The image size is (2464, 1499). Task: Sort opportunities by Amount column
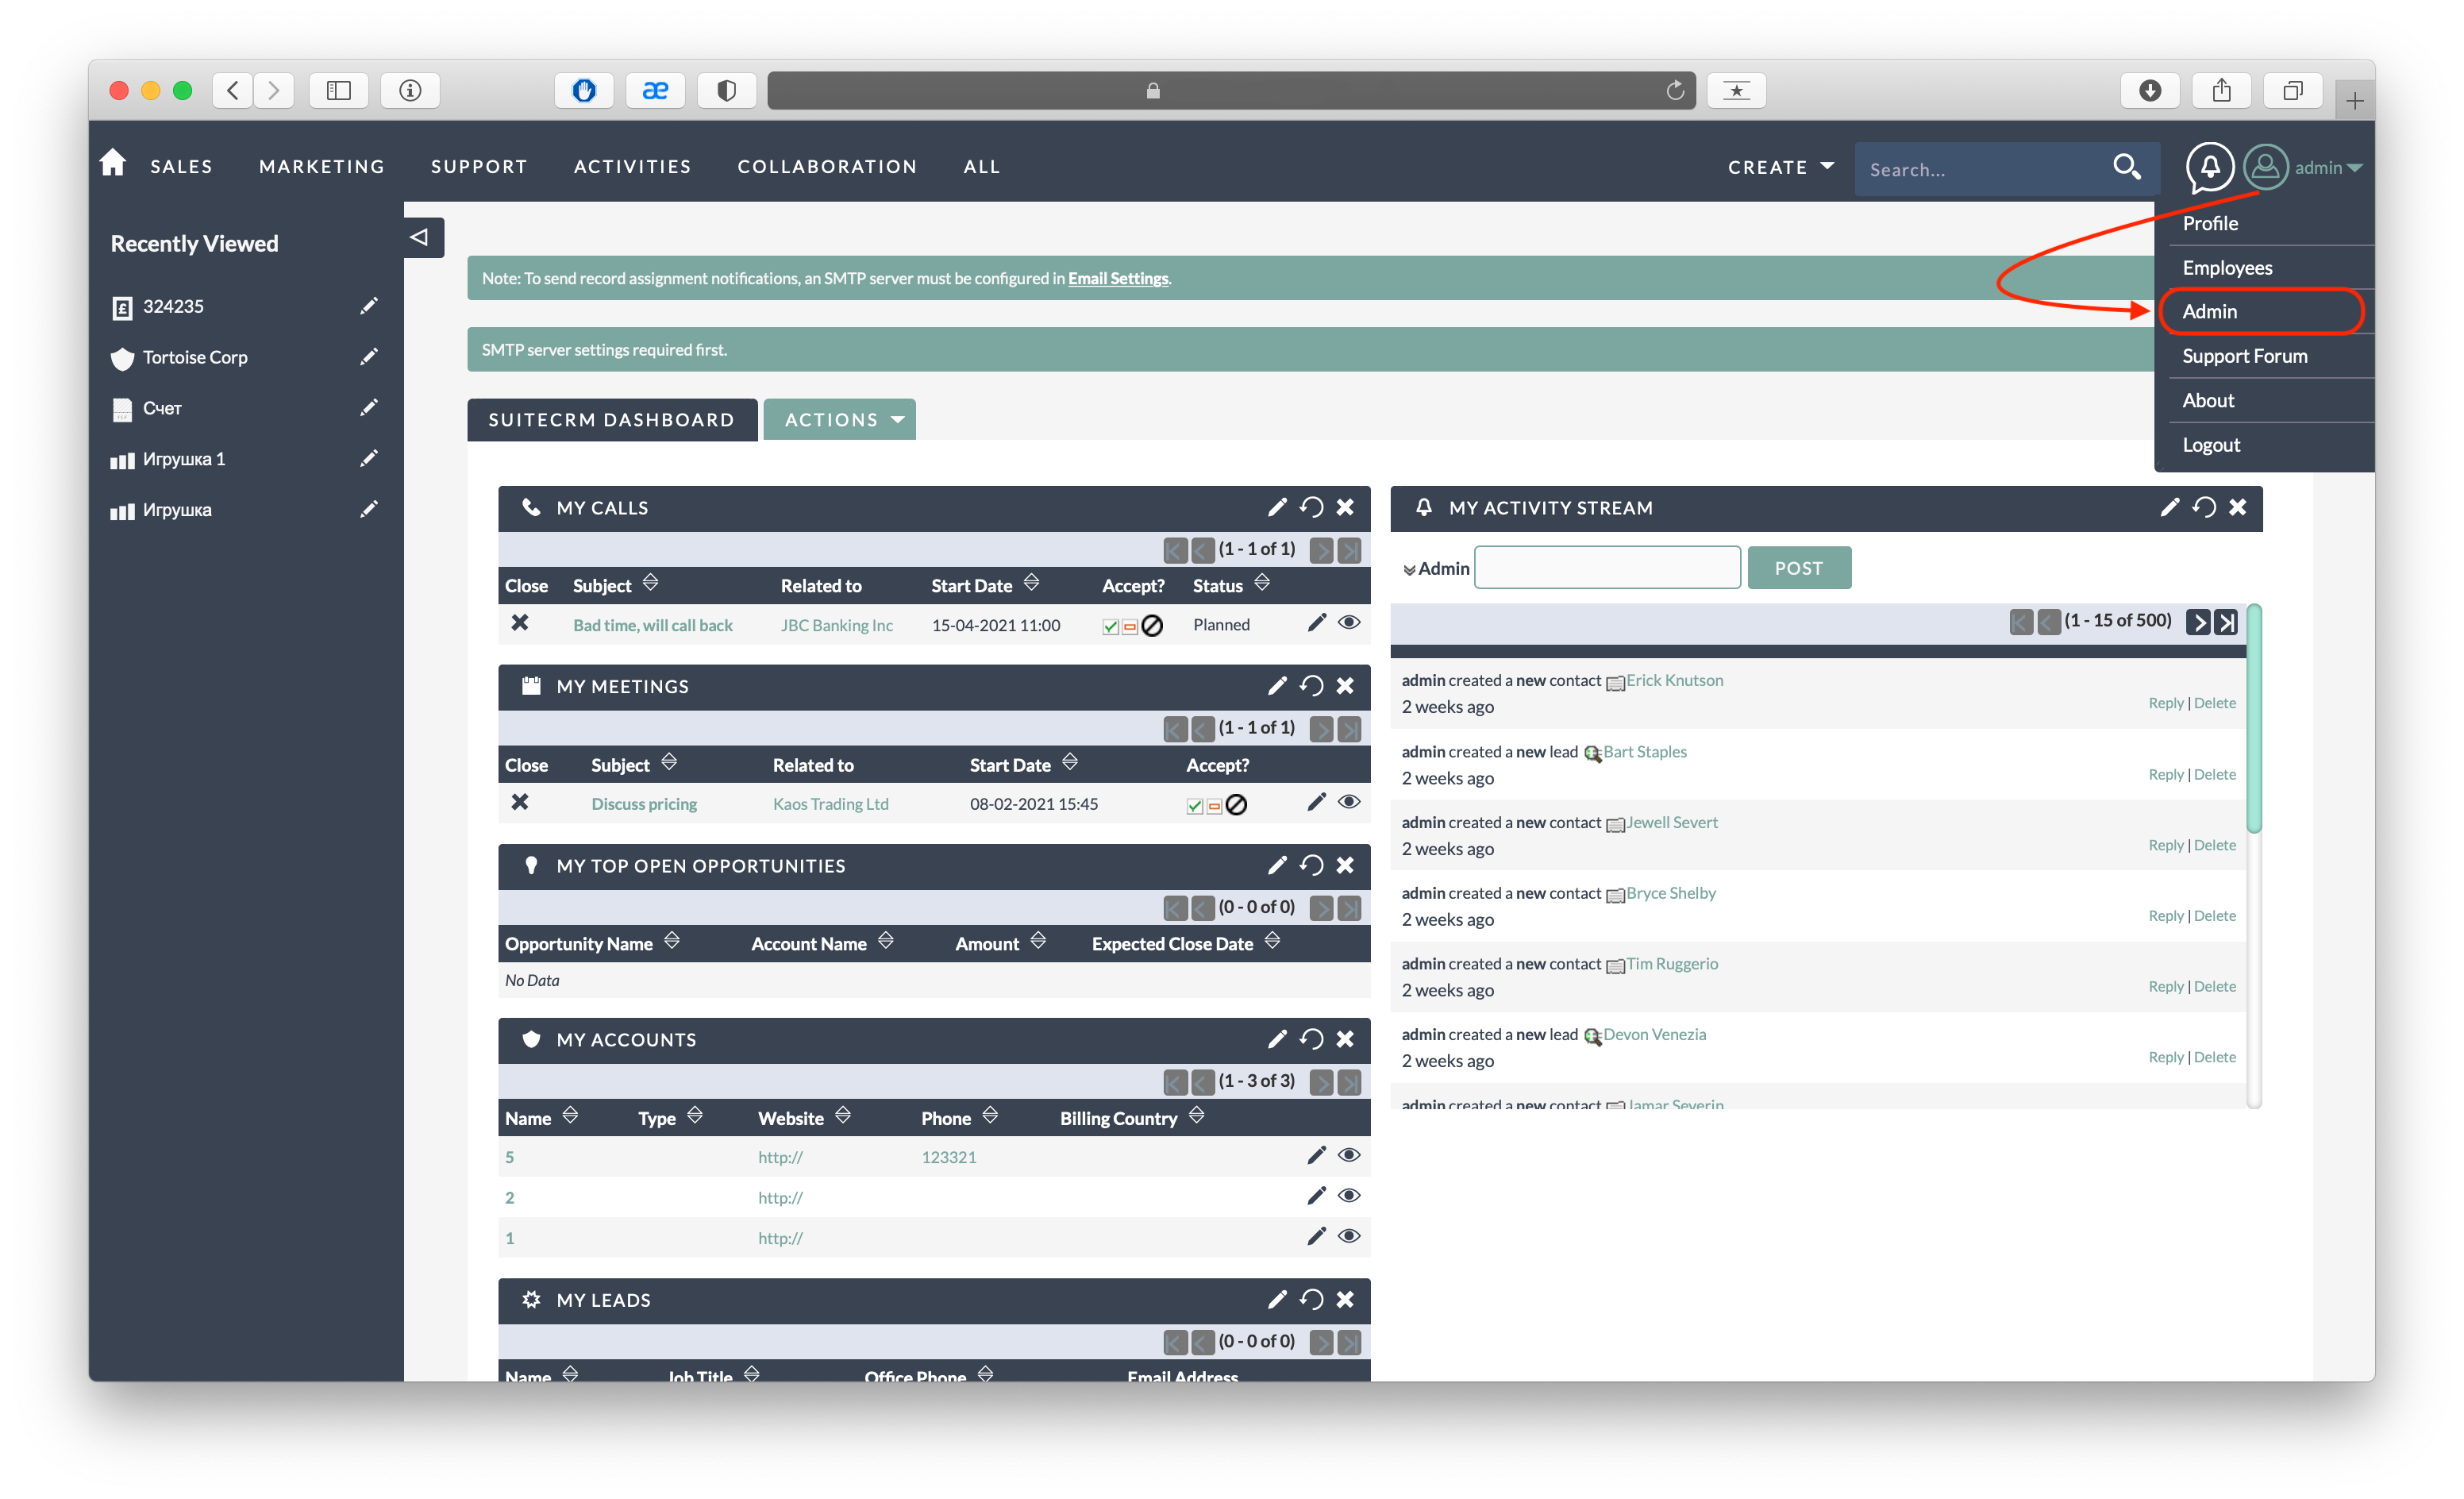(1037, 940)
